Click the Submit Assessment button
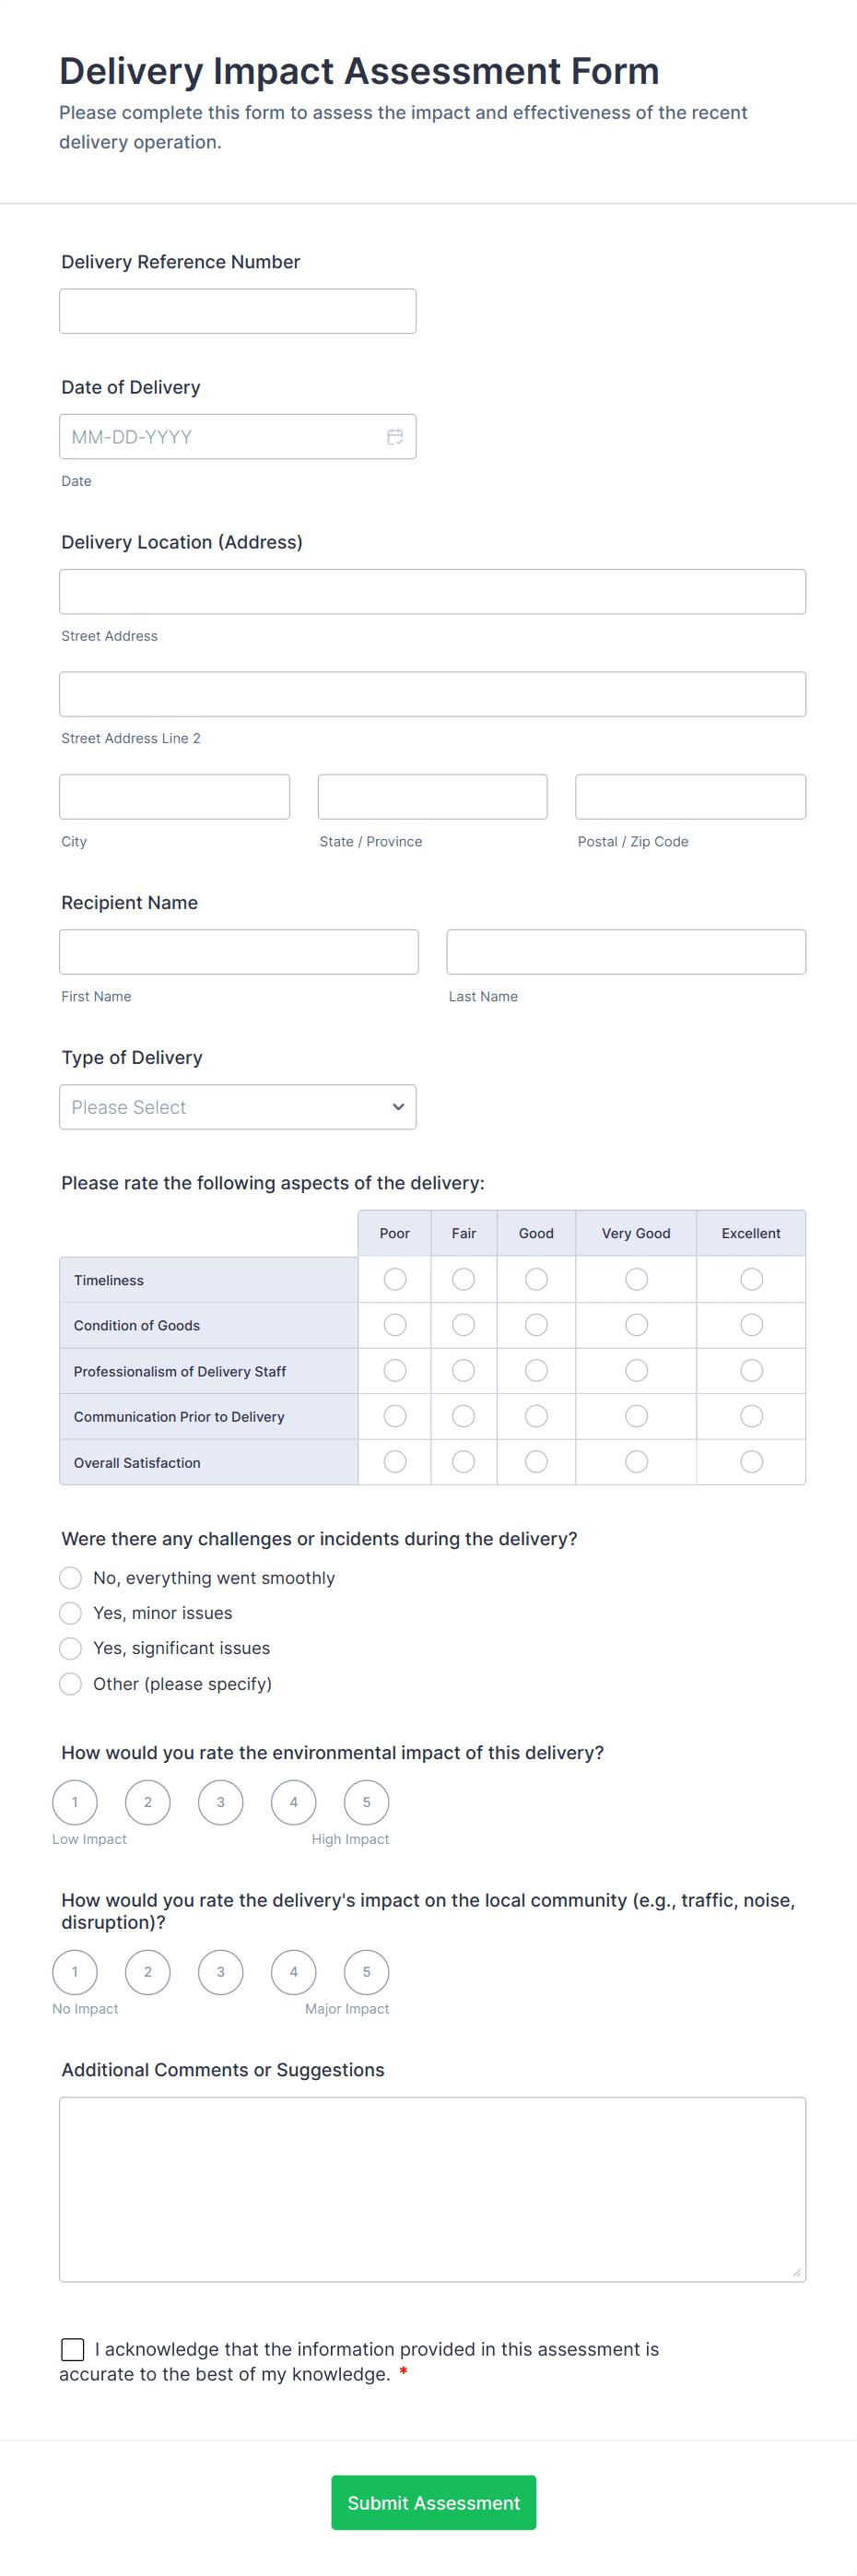Image resolution: width=857 pixels, height=2576 pixels. pos(433,2502)
